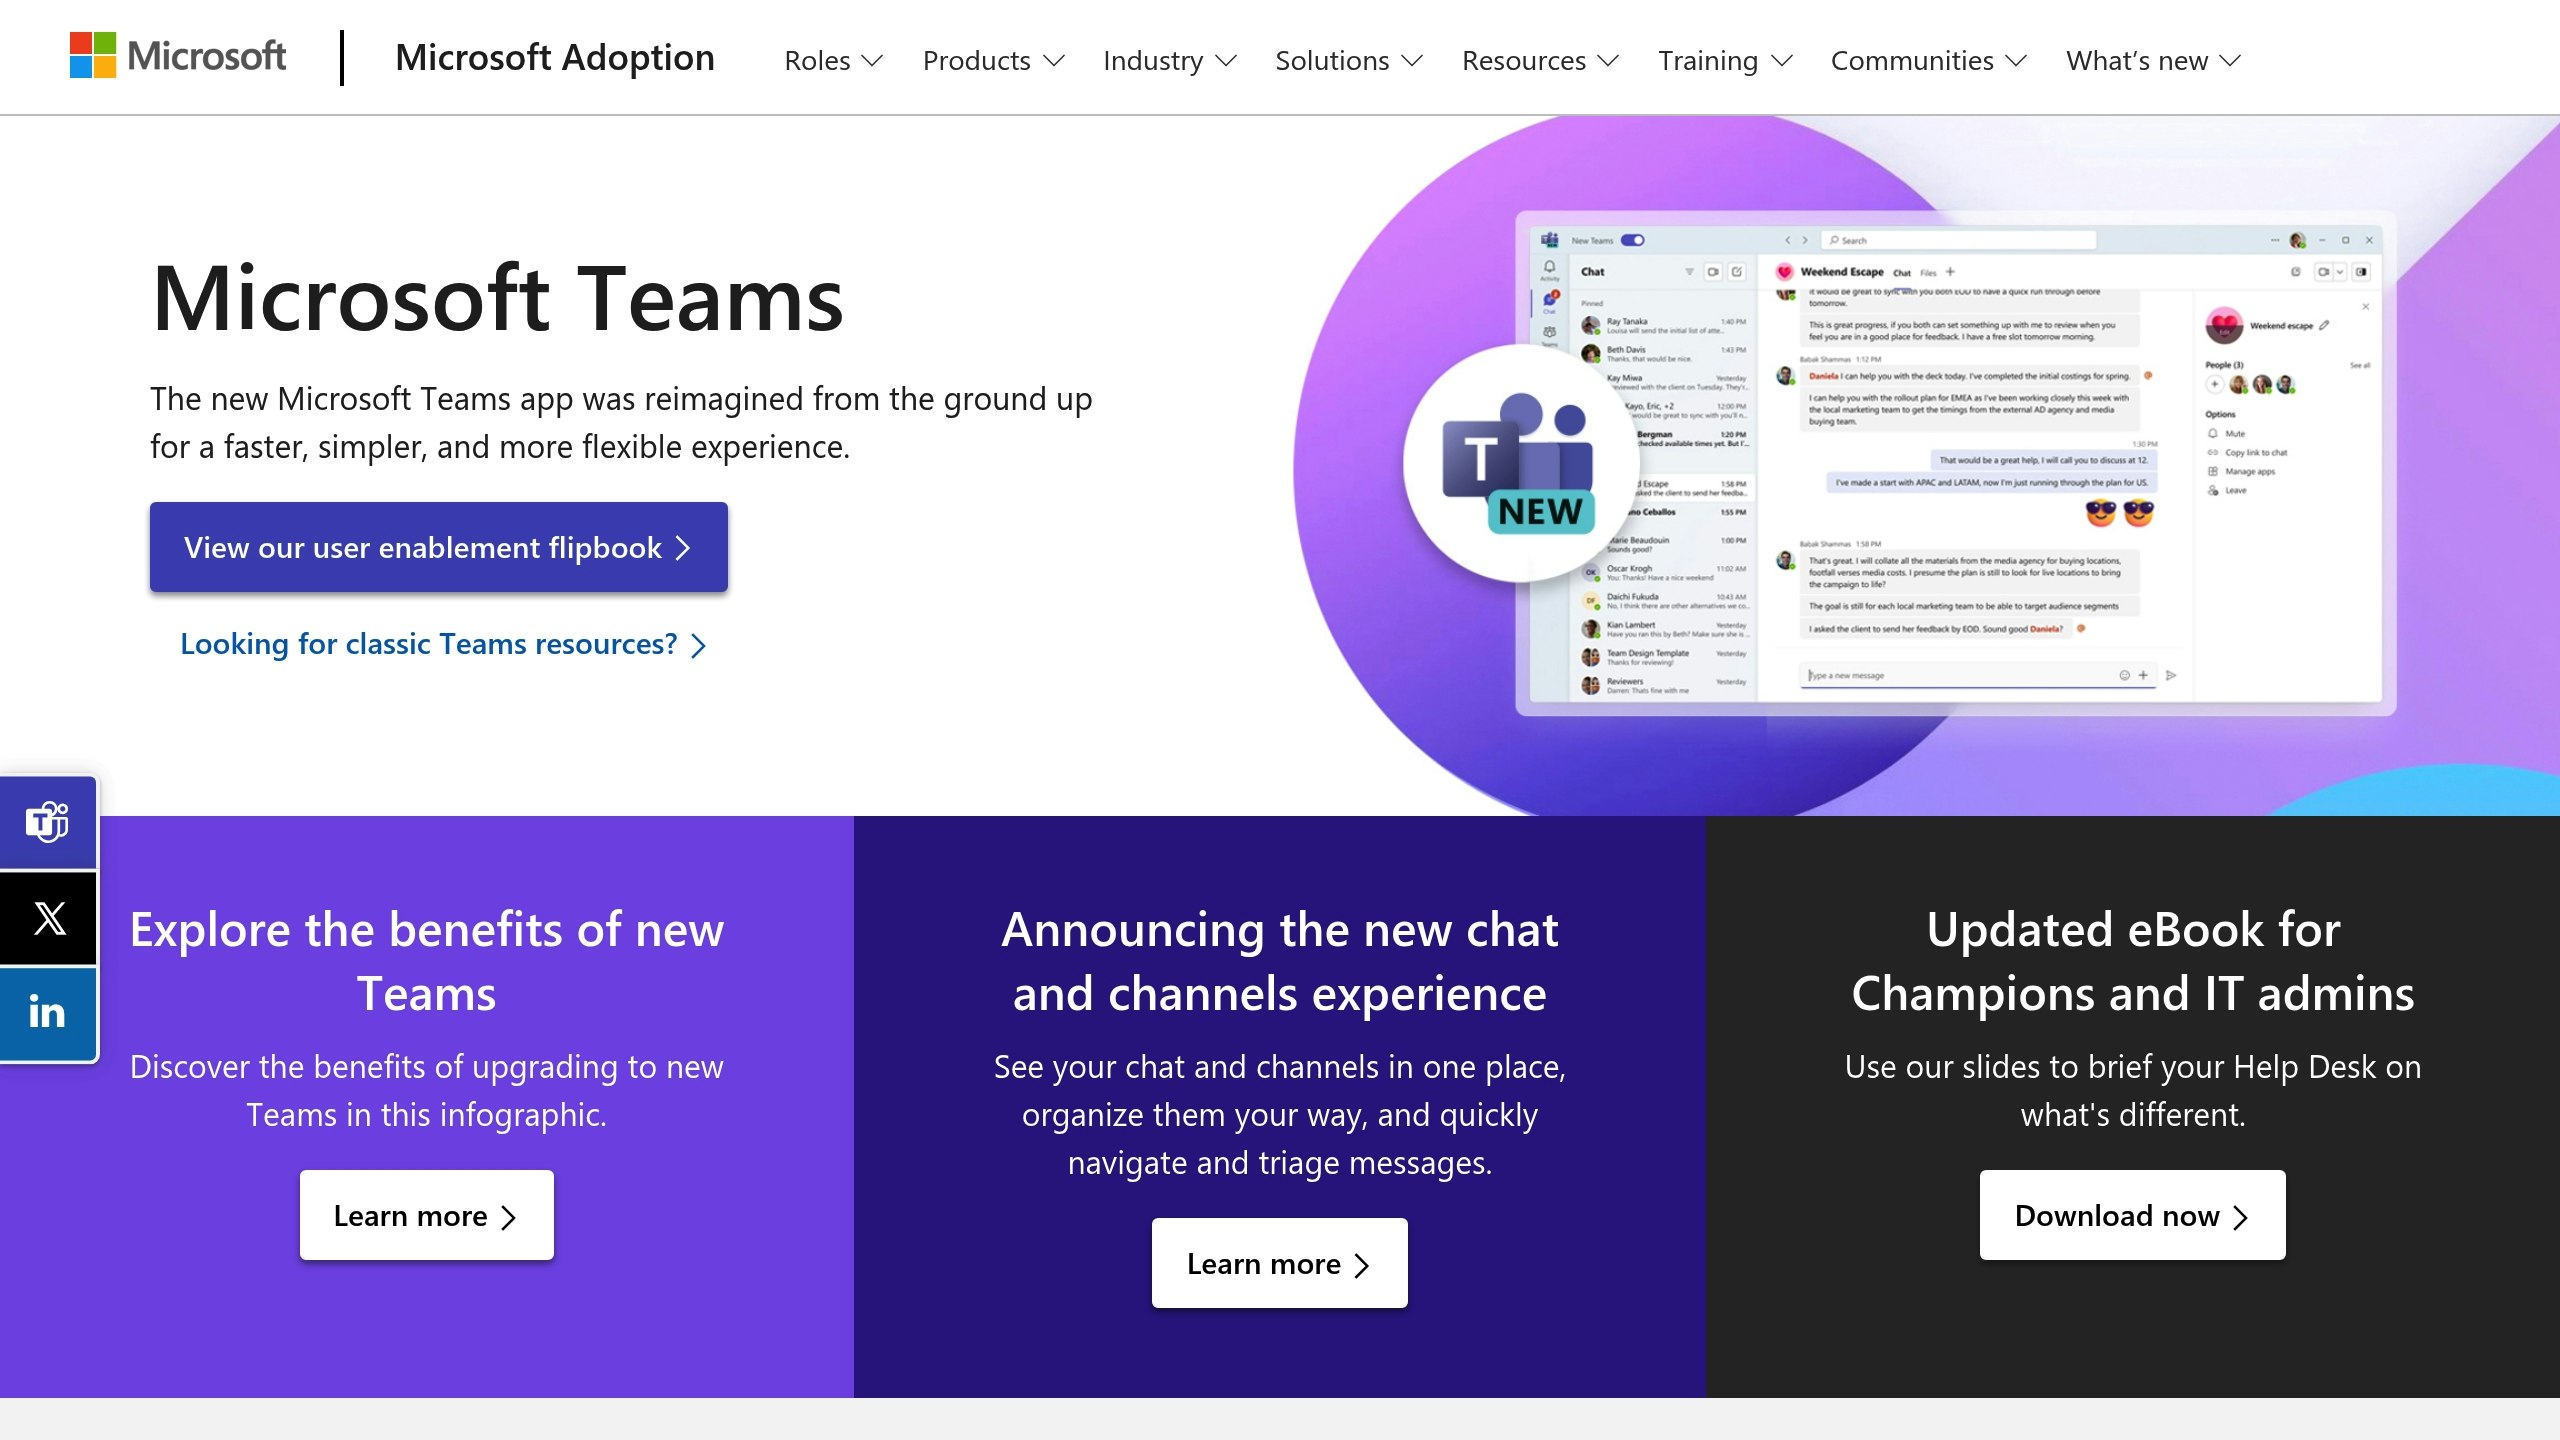This screenshot has width=2560, height=1440.
Task: Click the 'Microsoft Teams' heading
Action: click(x=498, y=298)
